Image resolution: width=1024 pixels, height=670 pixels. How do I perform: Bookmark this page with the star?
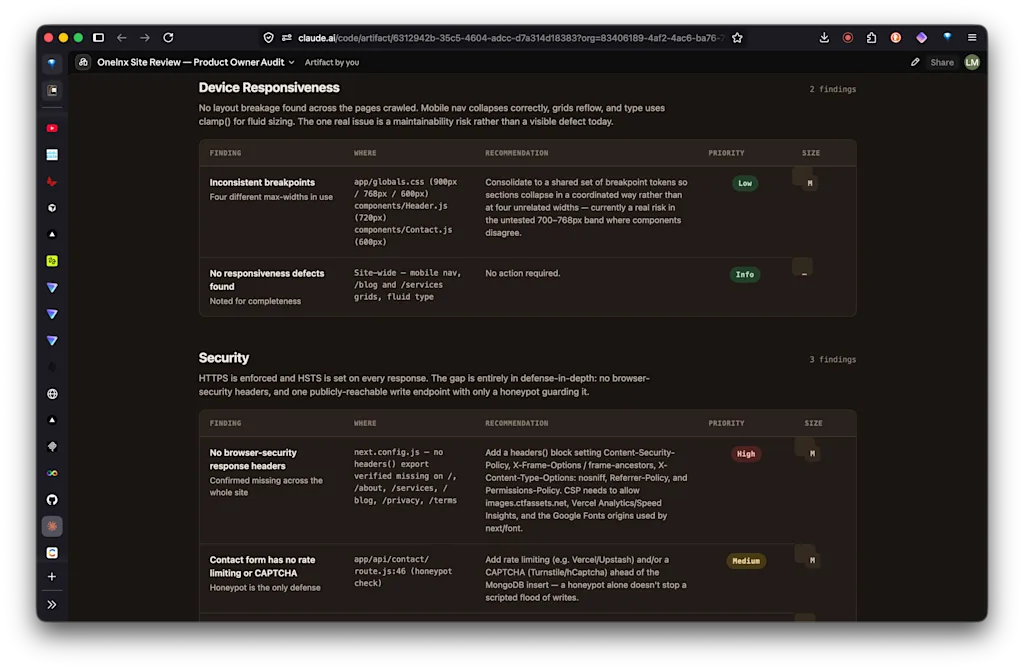pos(737,38)
